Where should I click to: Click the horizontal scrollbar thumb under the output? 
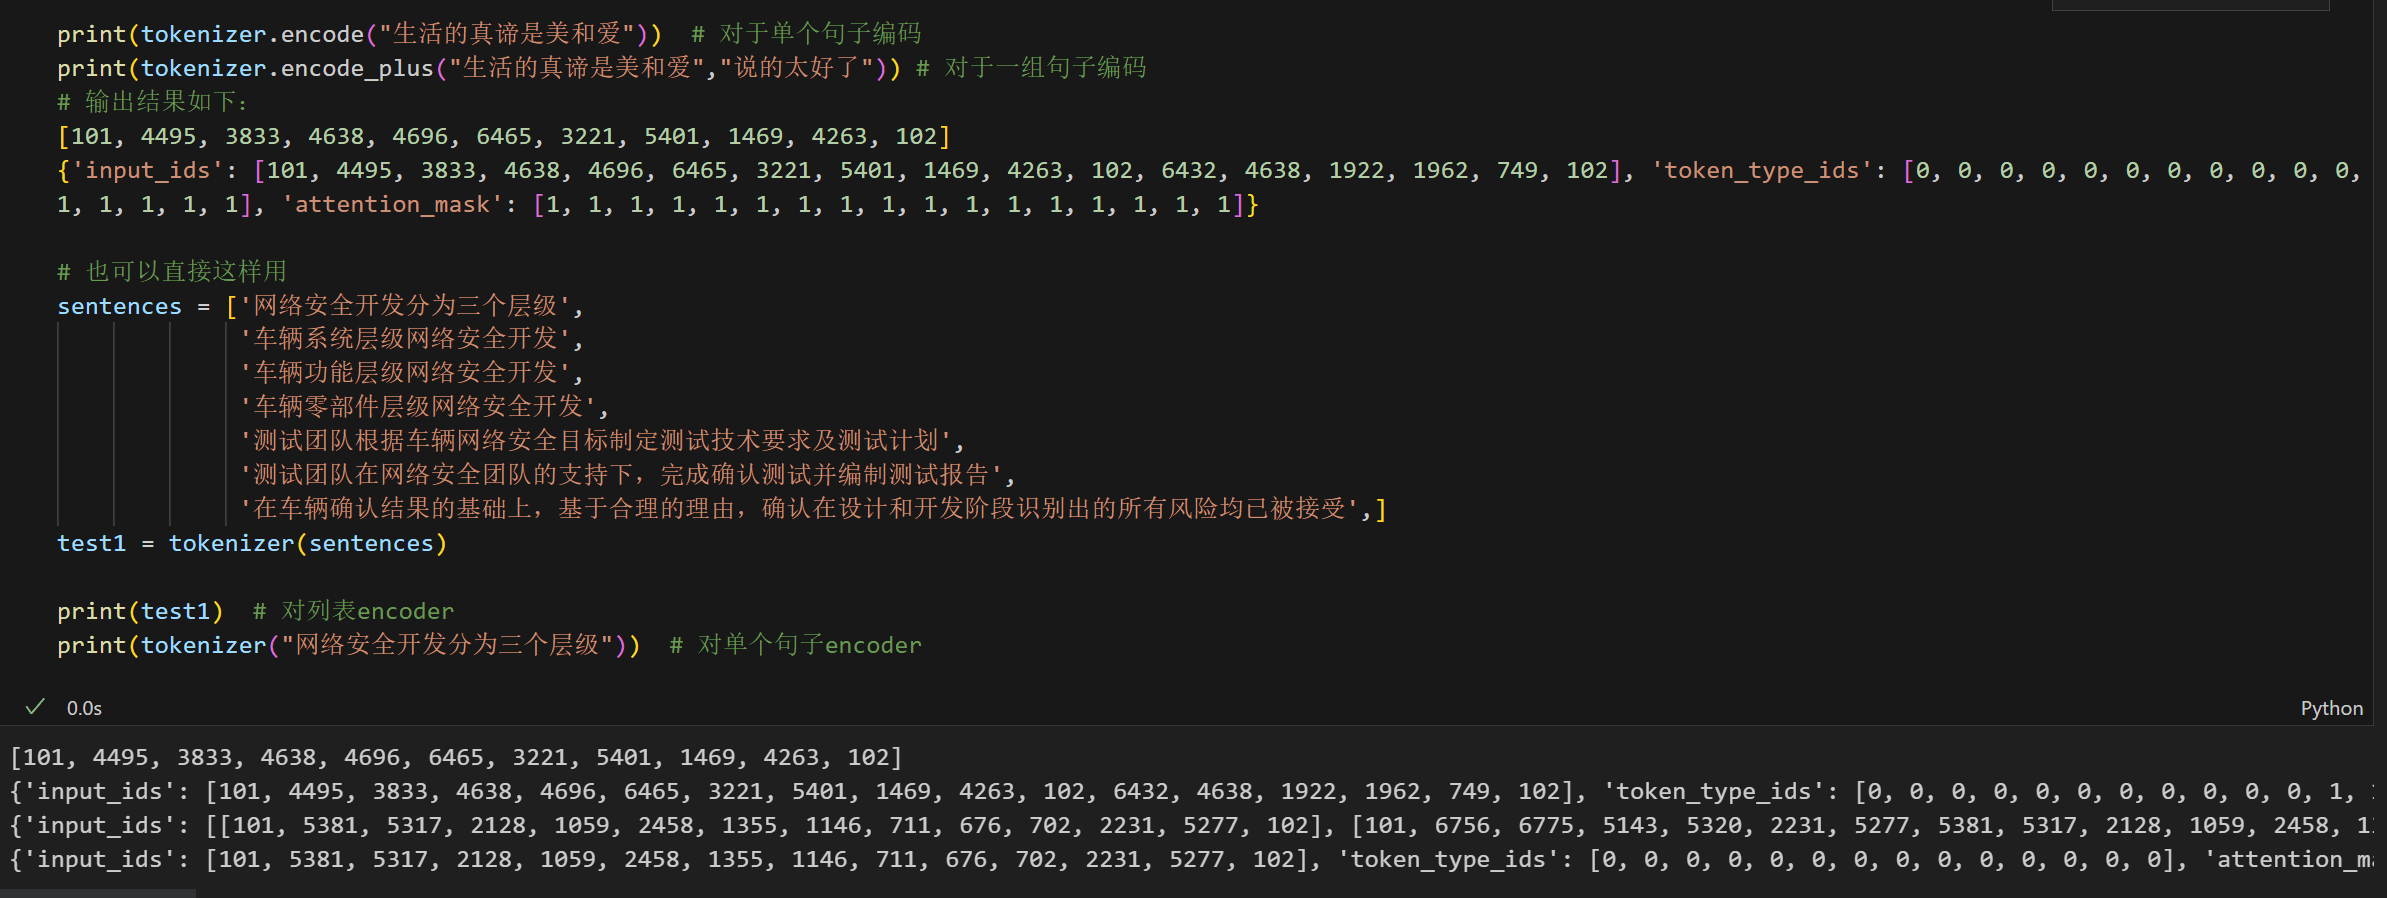pyautogui.click(x=98, y=893)
